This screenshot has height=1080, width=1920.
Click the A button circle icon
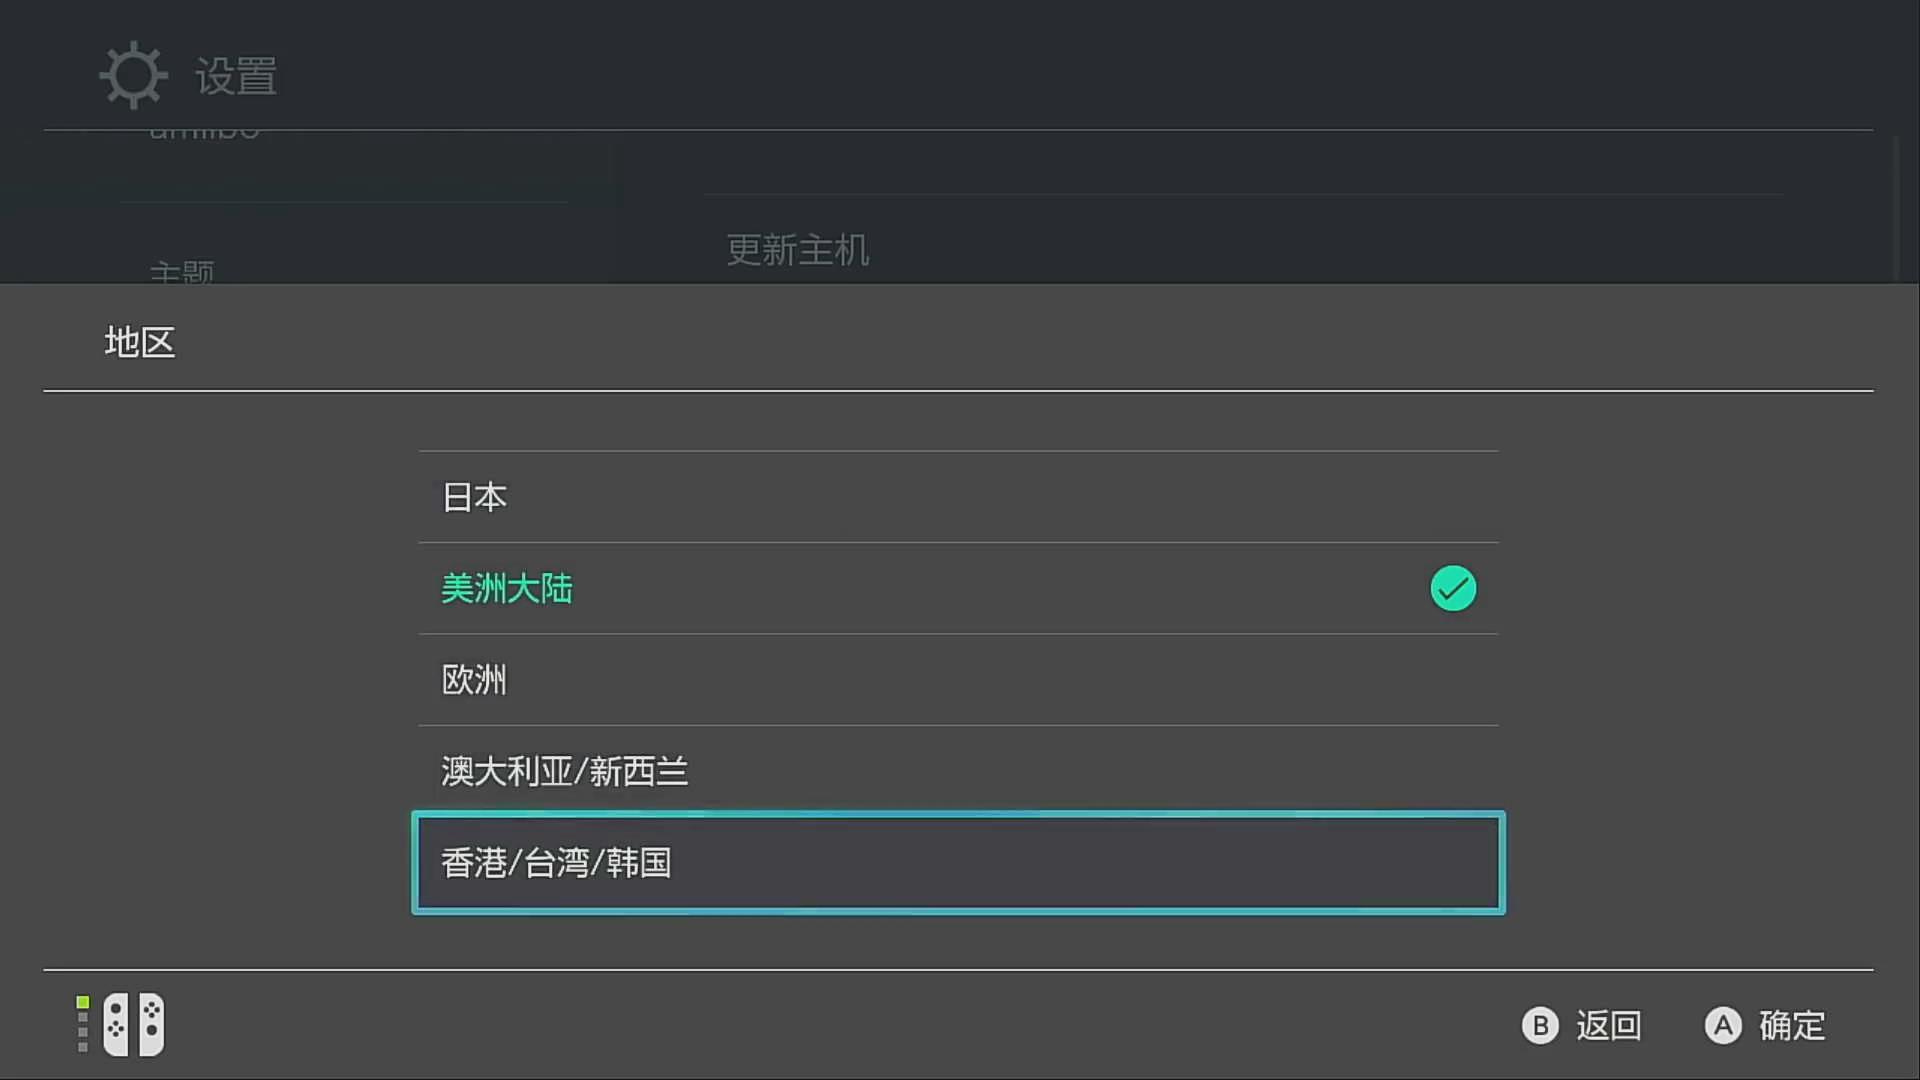click(x=1723, y=1025)
